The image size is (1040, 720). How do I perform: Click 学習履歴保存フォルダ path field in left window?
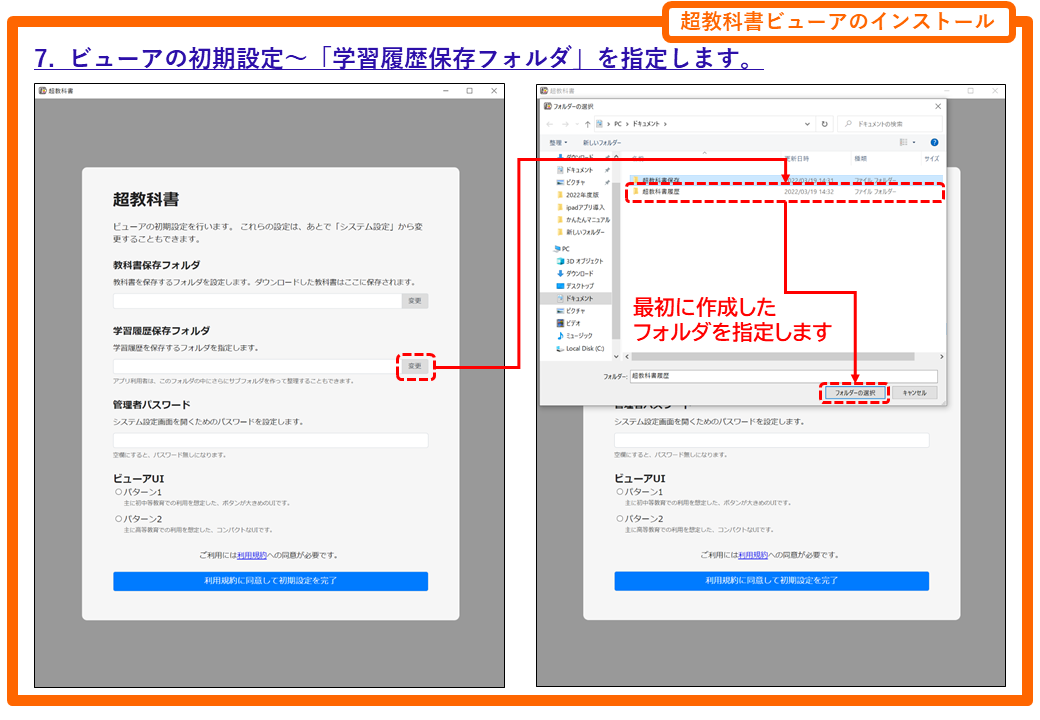point(257,366)
